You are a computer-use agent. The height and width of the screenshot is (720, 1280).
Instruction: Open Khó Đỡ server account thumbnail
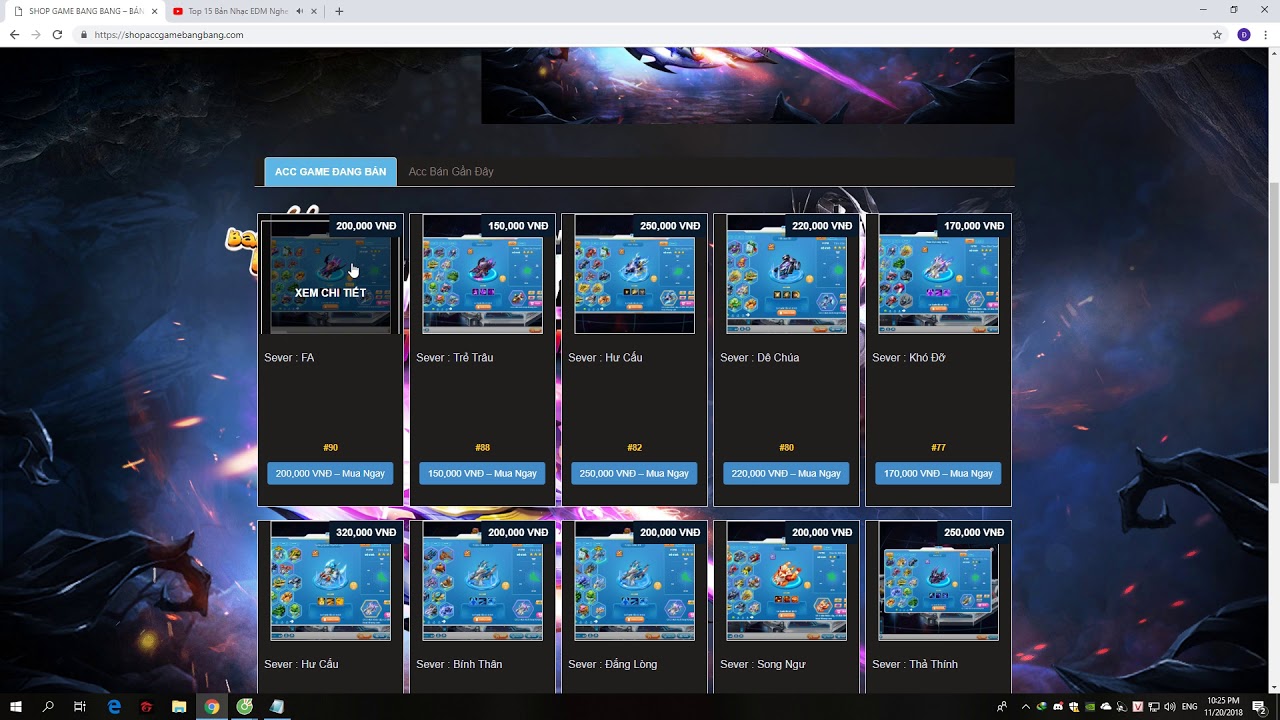pos(939,274)
